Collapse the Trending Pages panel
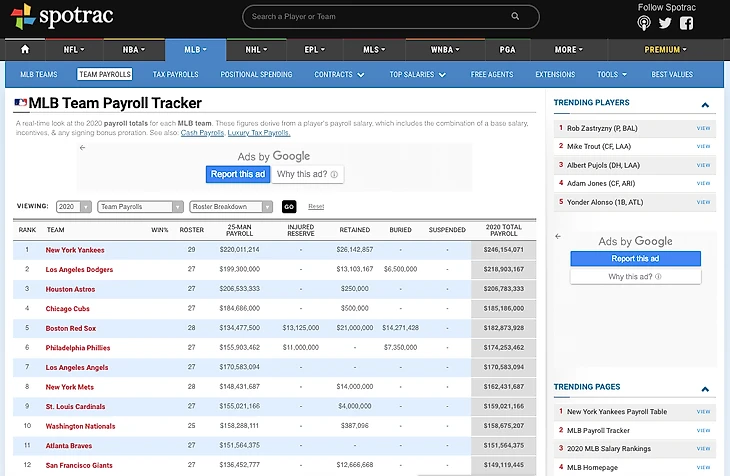The image size is (730, 476). (x=705, y=388)
